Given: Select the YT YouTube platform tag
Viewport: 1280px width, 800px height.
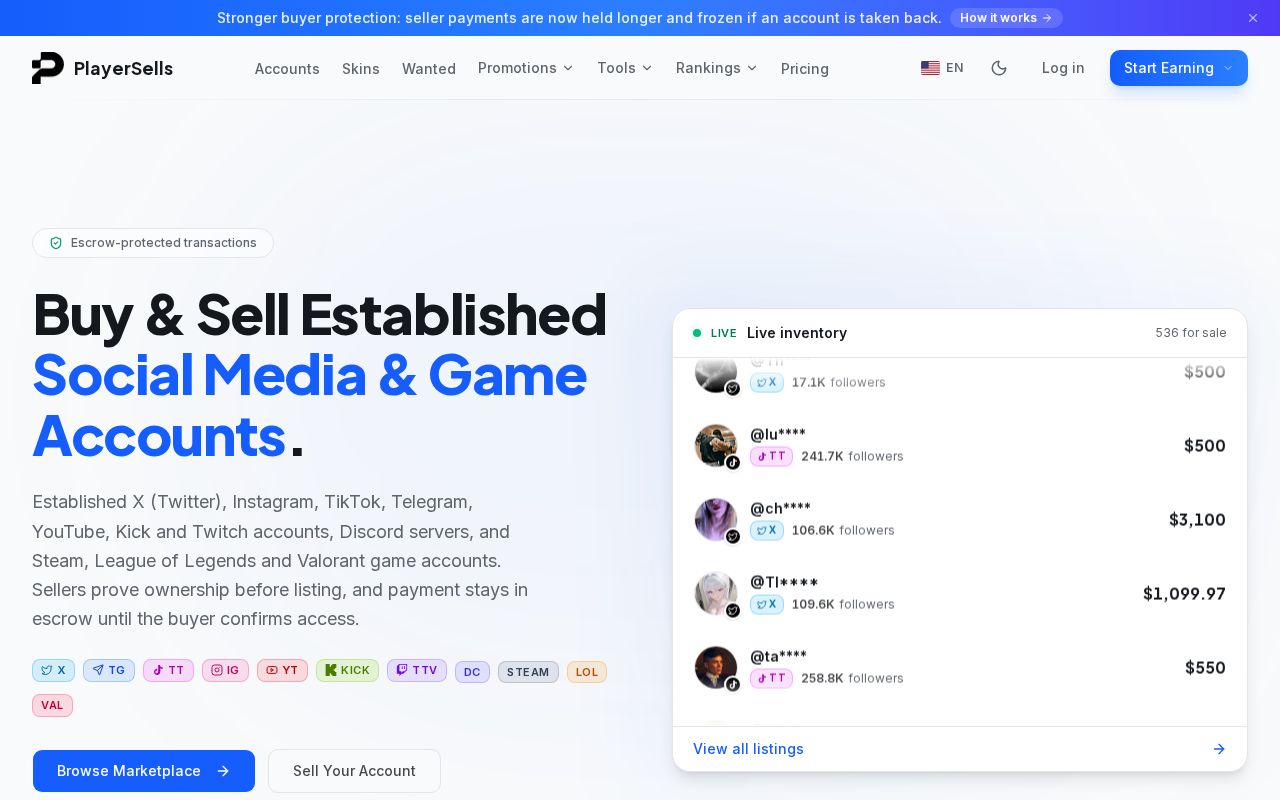Looking at the screenshot, I should coord(282,671).
